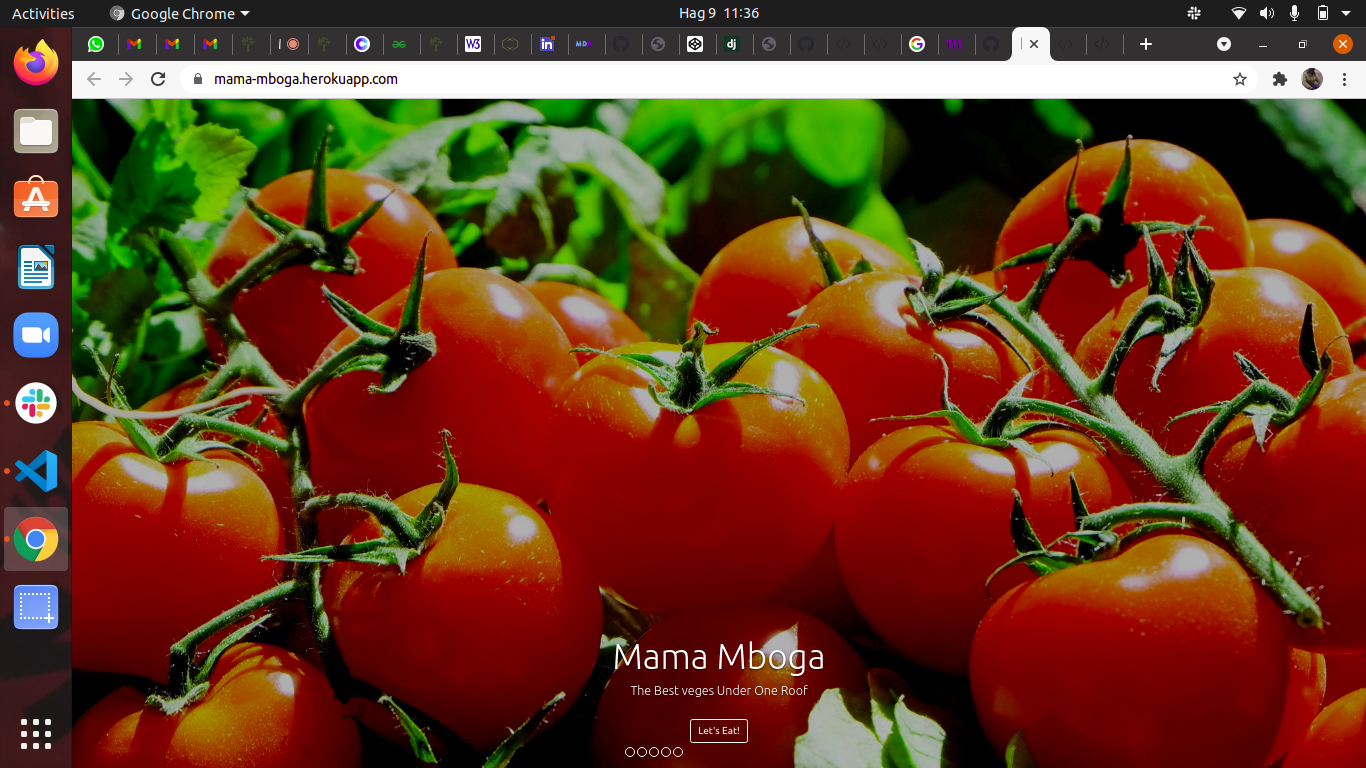The image size is (1366, 768).
Task: Reload the mama-mboga page
Action: tap(158, 78)
